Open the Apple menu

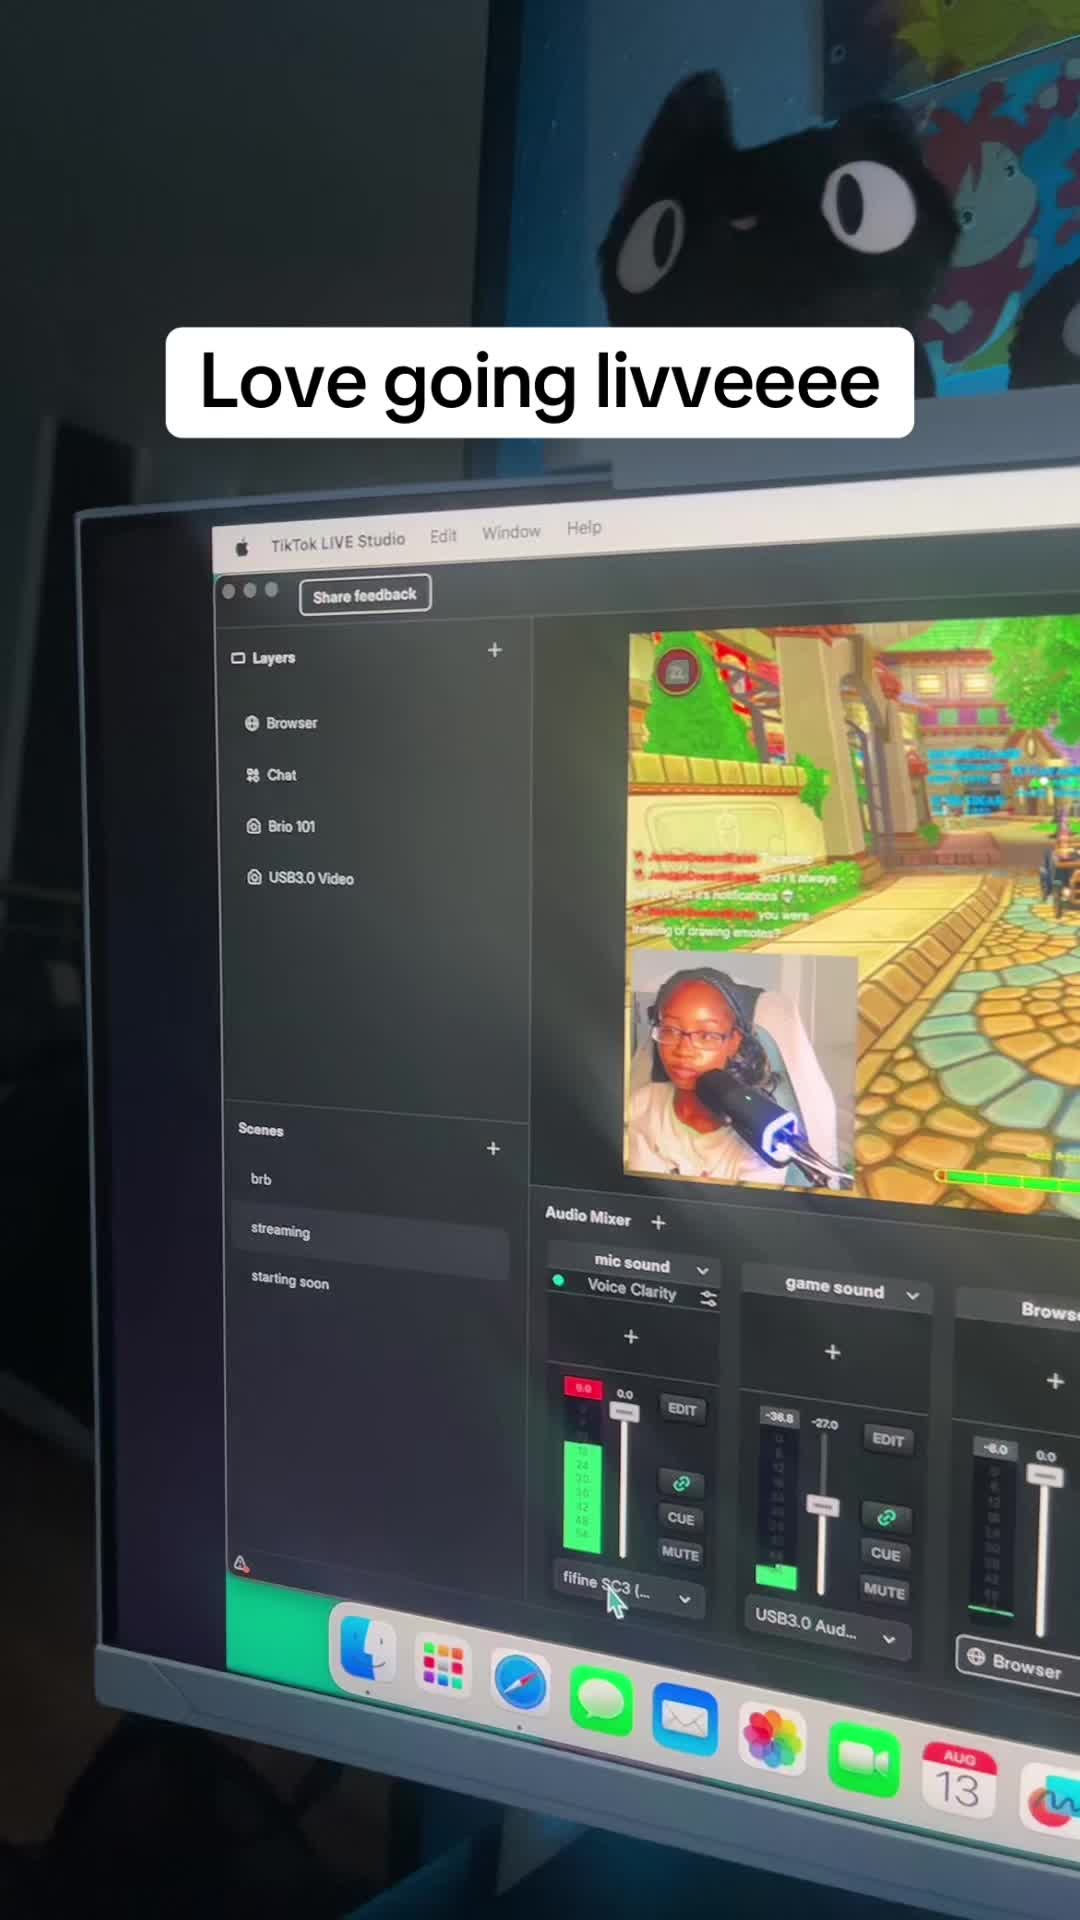(242, 547)
